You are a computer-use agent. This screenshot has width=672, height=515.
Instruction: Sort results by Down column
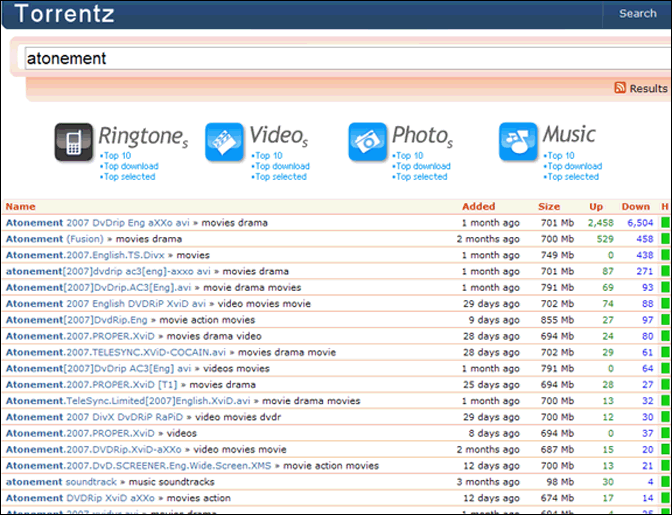pos(636,207)
